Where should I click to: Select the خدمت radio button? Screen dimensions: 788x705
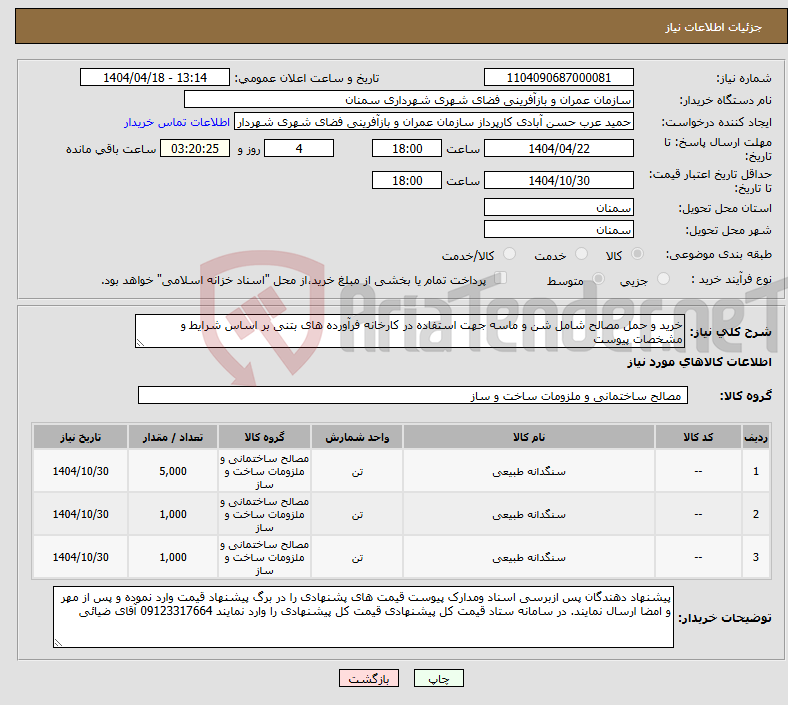coord(581,254)
